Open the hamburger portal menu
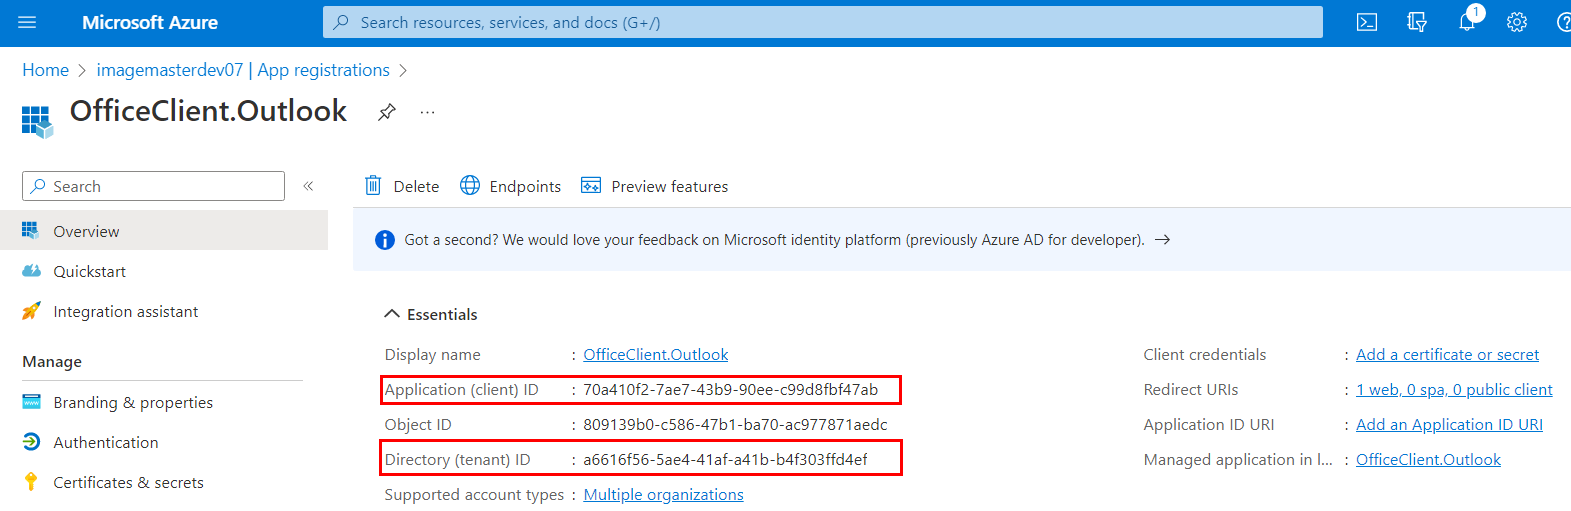Screen dimensions: 1571x511 tap(27, 22)
